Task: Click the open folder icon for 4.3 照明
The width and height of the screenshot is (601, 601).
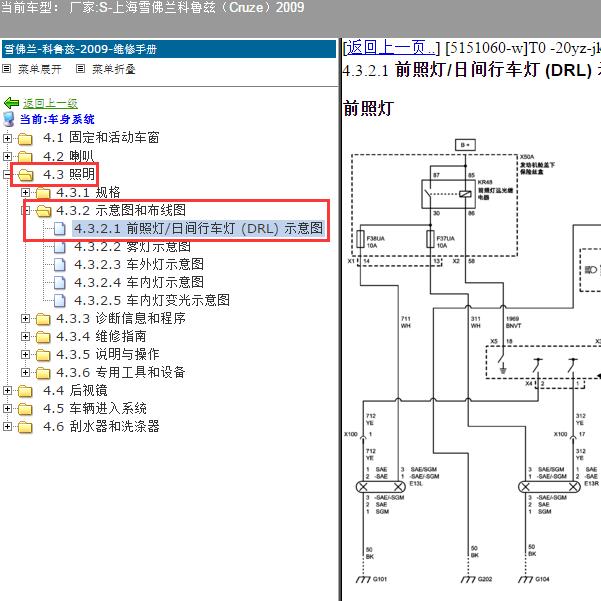Action: click(26, 175)
